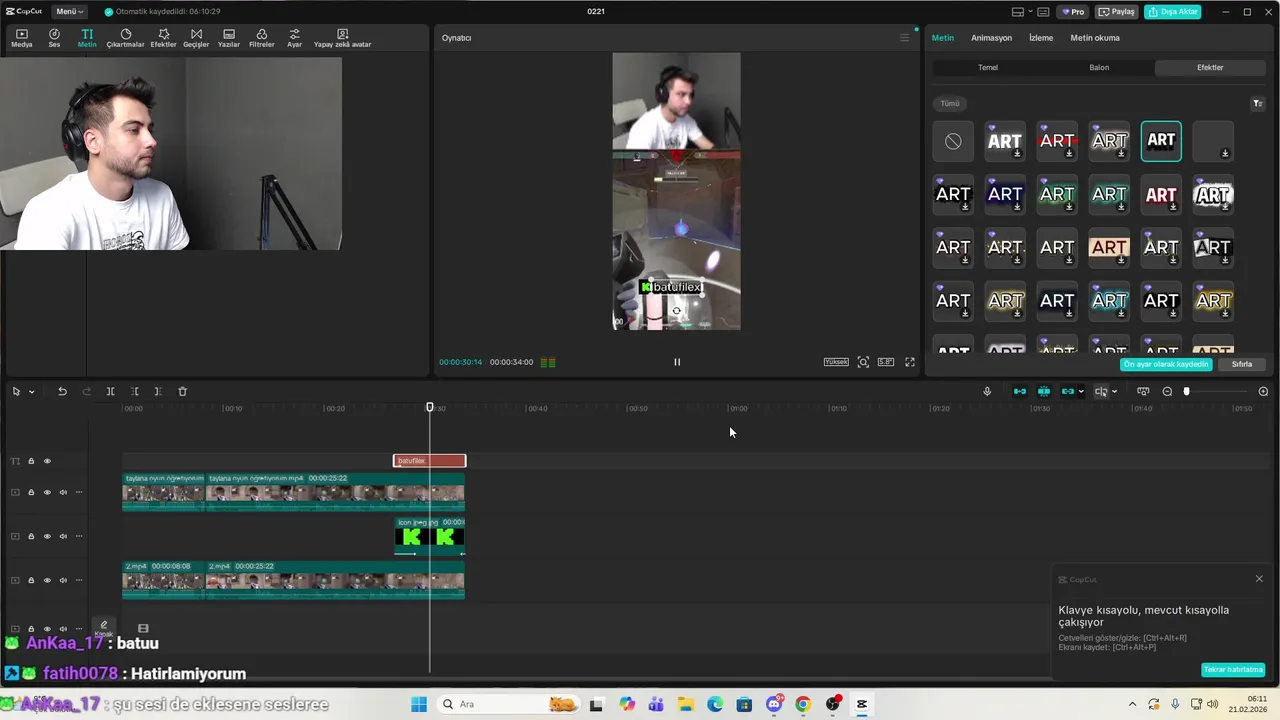Open the Yüksek quality dropdown
This screenshot has height=720, width=1280.
[x=836, y=362]
